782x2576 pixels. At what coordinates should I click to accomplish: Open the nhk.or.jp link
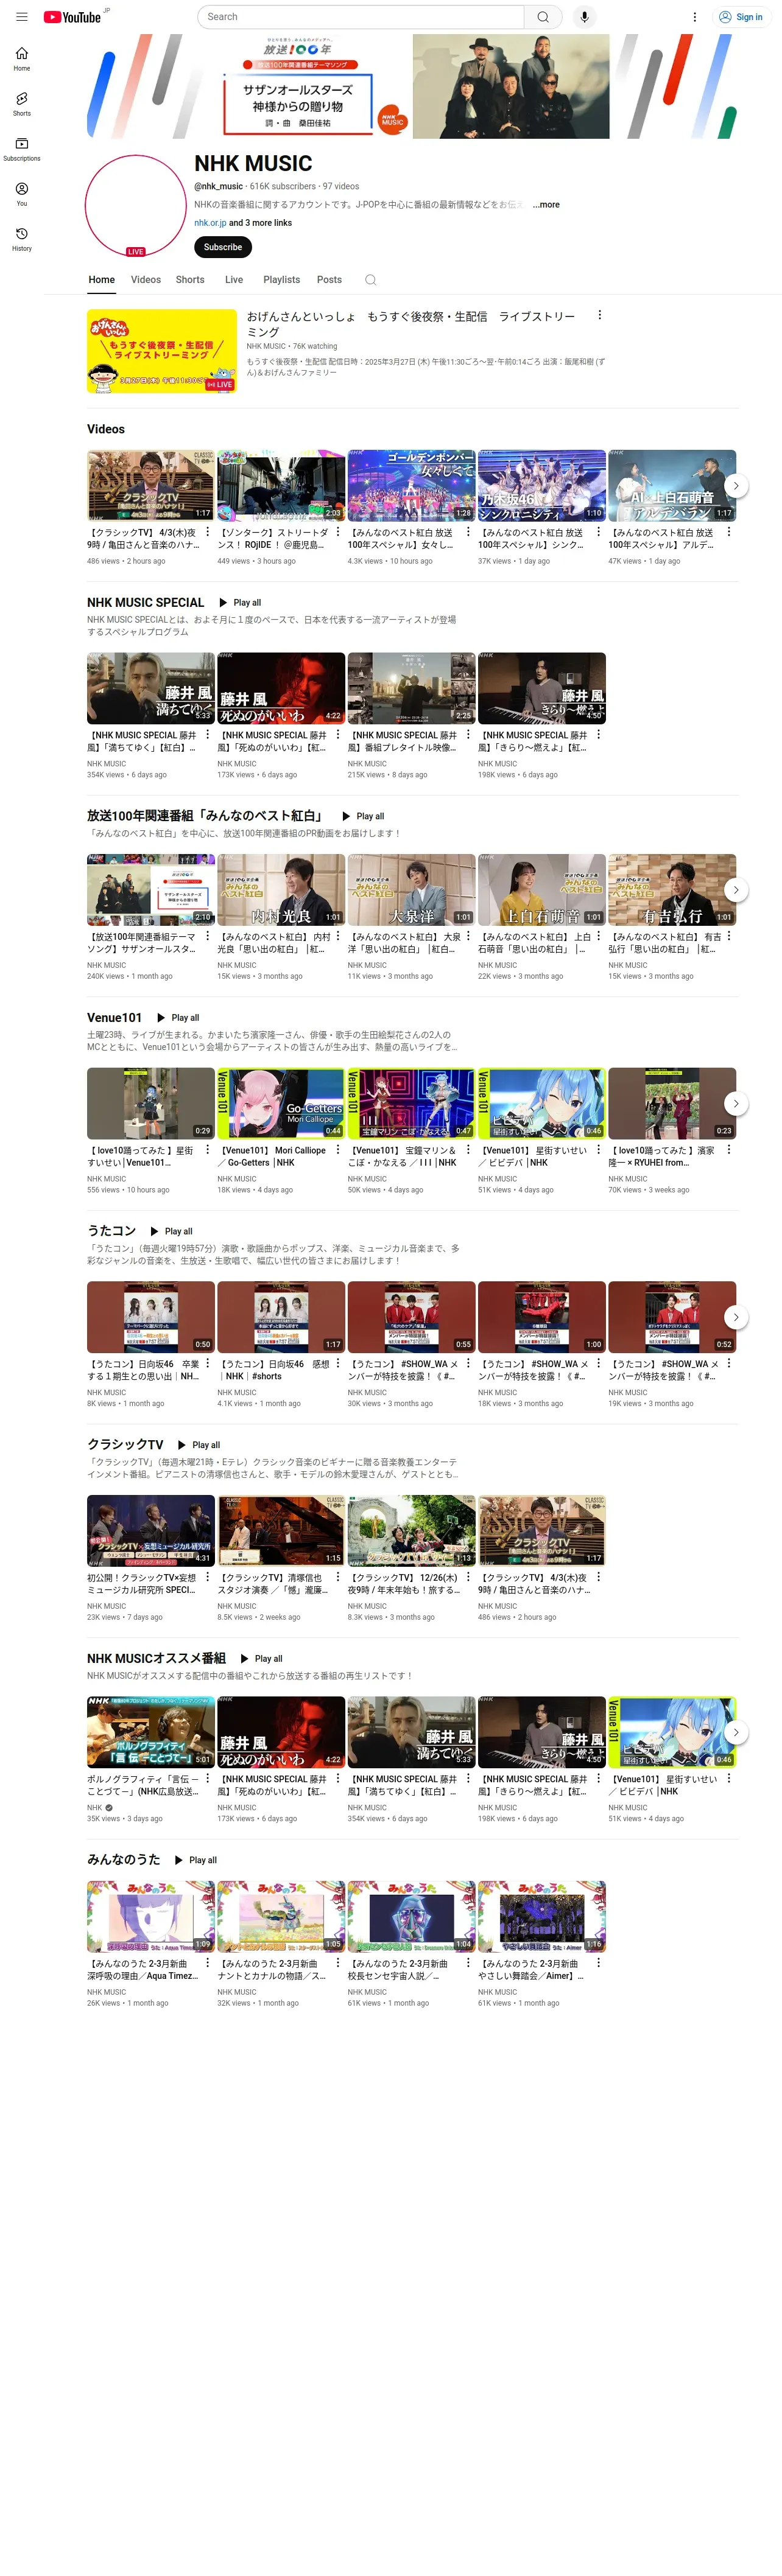click(x=210, y=223)
